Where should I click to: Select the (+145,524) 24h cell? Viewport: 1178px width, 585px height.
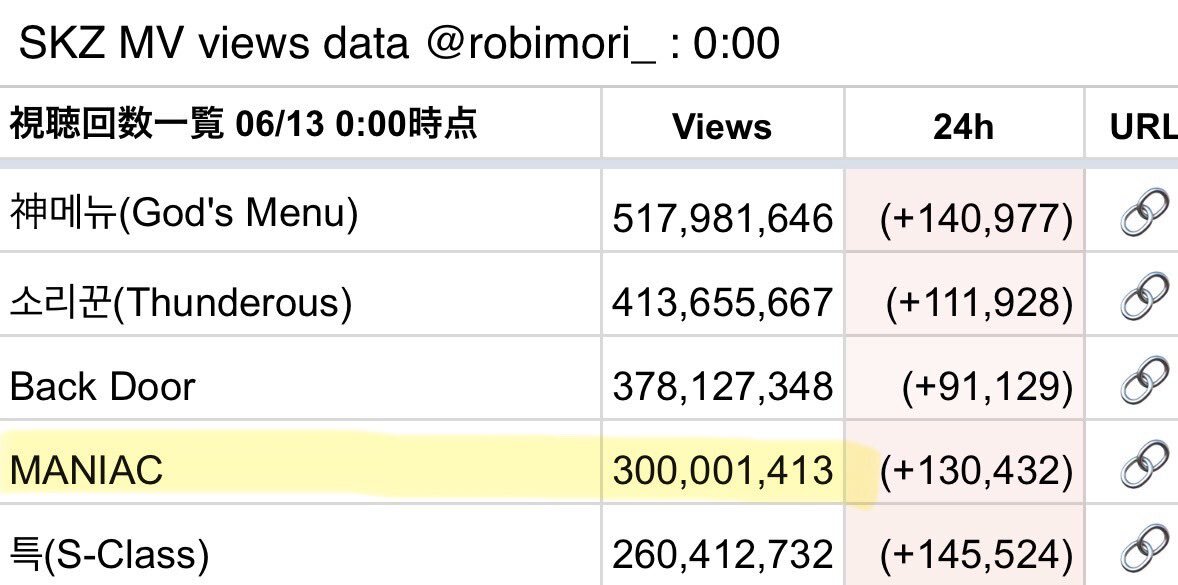(x=965, y=546)
